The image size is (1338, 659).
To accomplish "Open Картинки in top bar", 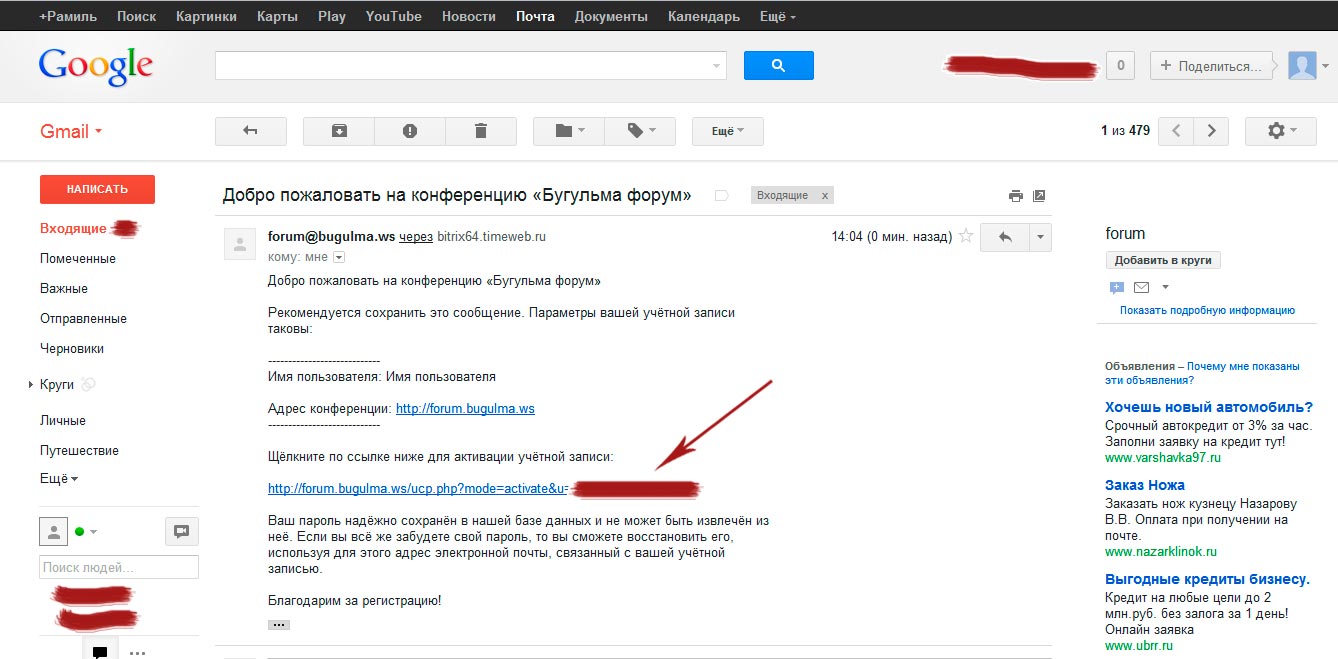I will coord(207,17).
